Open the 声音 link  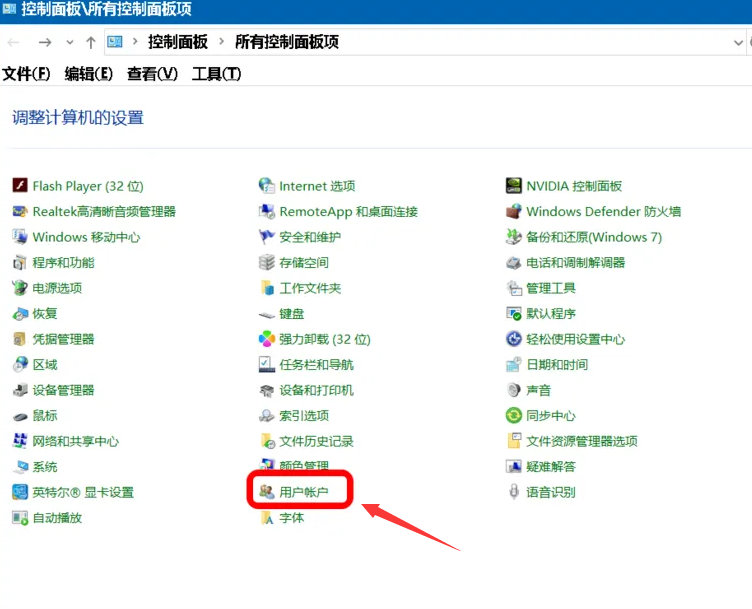[538, 390]
